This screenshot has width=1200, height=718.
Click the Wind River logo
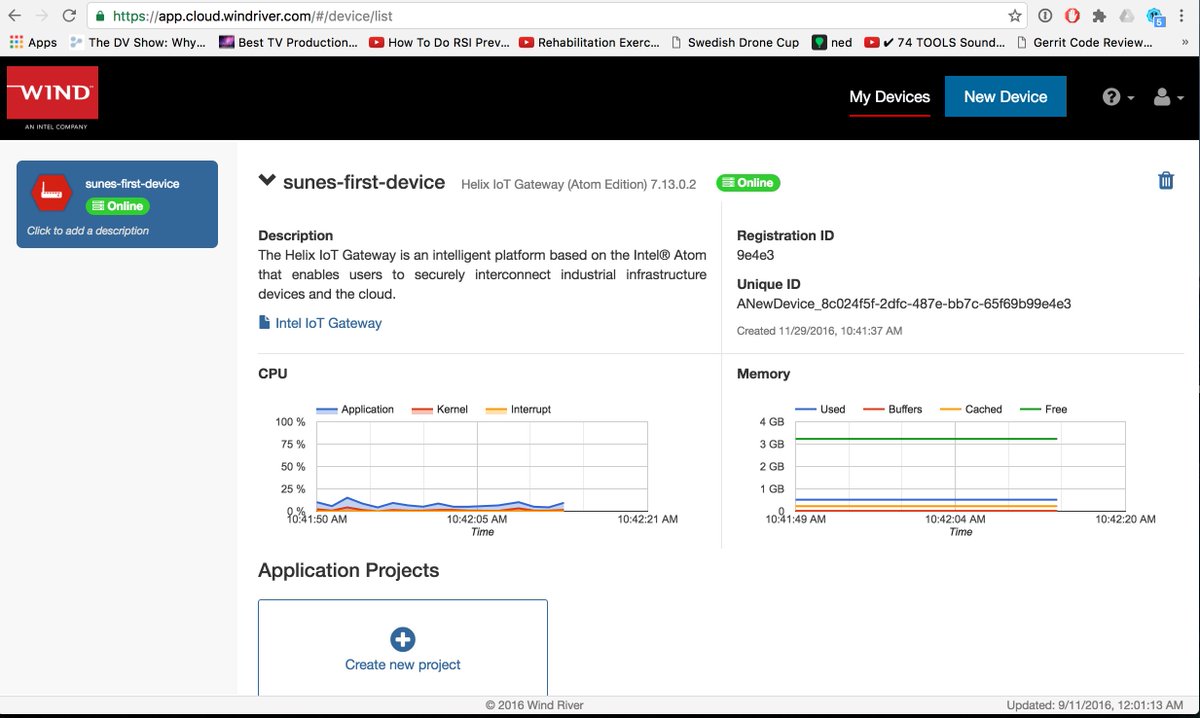[53, 98]
